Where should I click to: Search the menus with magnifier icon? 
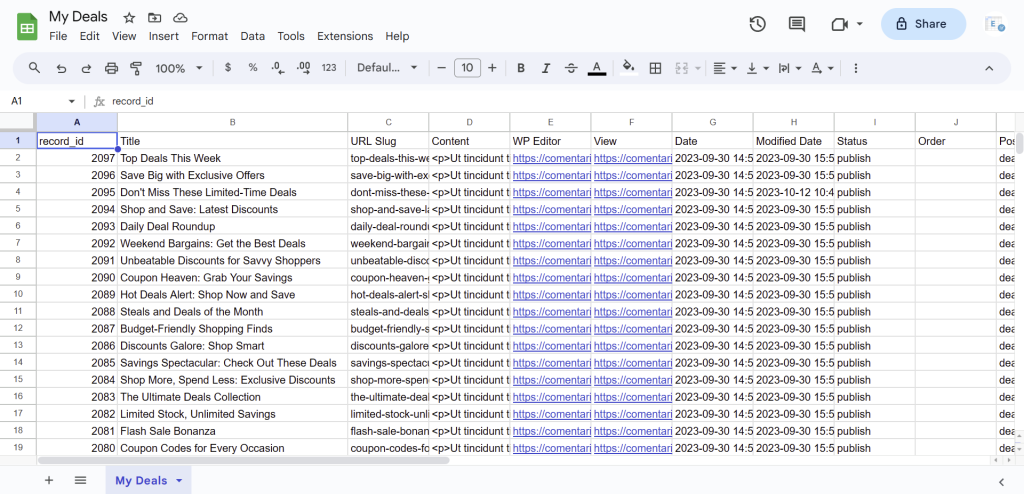pos(35,68)
